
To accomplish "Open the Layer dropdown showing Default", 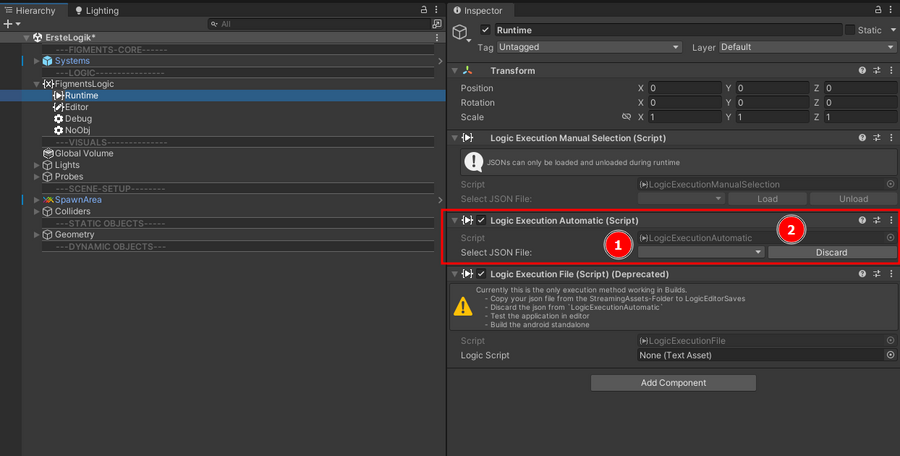I will (808, 47).
